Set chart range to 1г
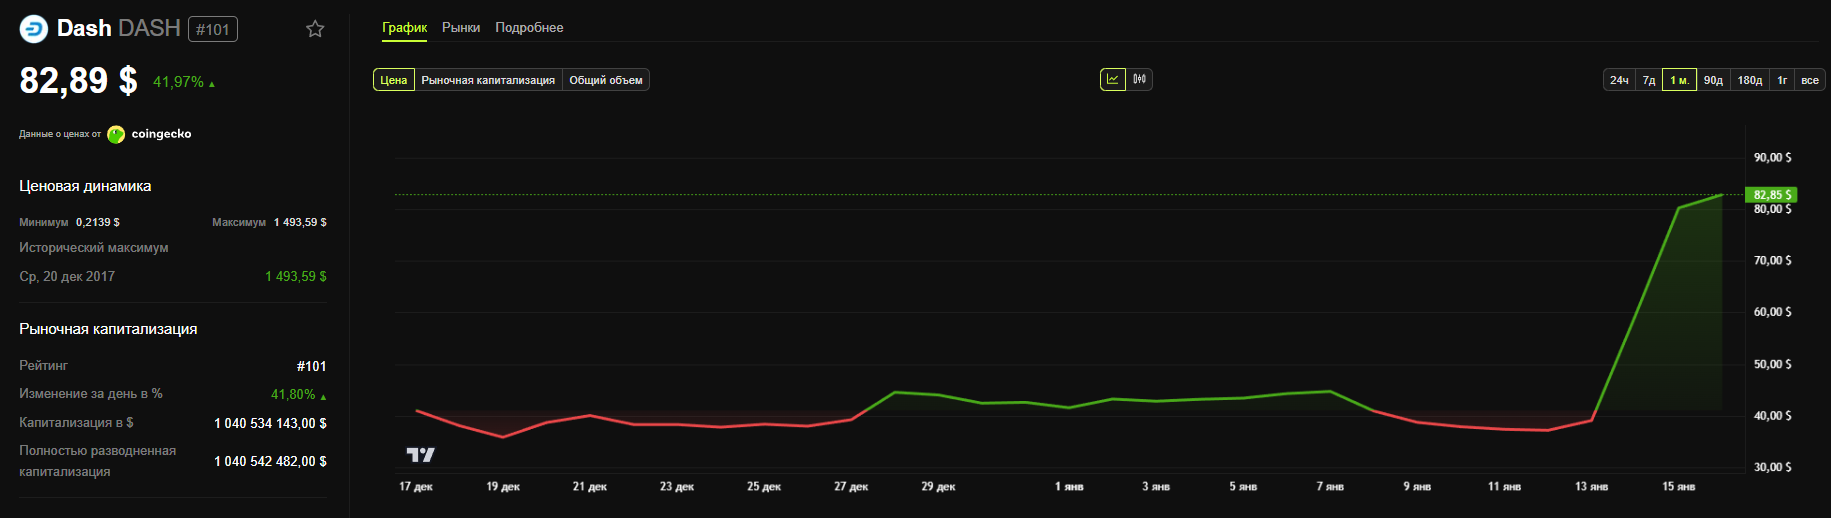The height and width of the screenshot is (518, 1831). click(1782, 80)
